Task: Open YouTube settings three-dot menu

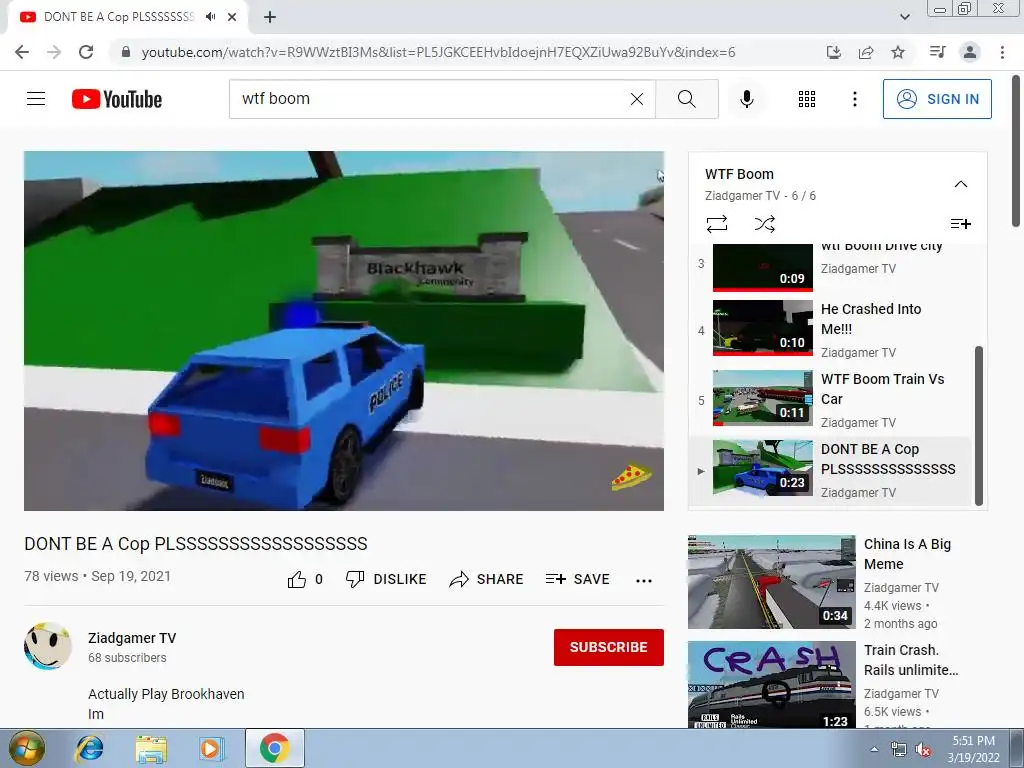Action: [x=854, y=99]
